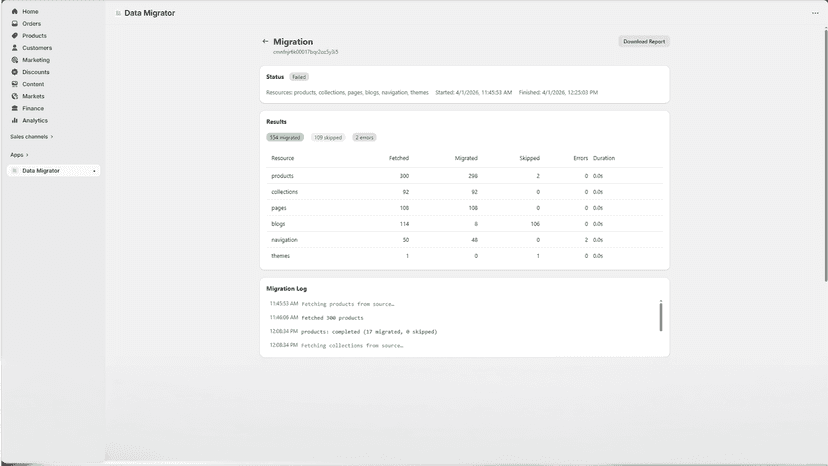Expand the Sales channels section
Screen dimensions: 828x466
[x=32, y=137]
